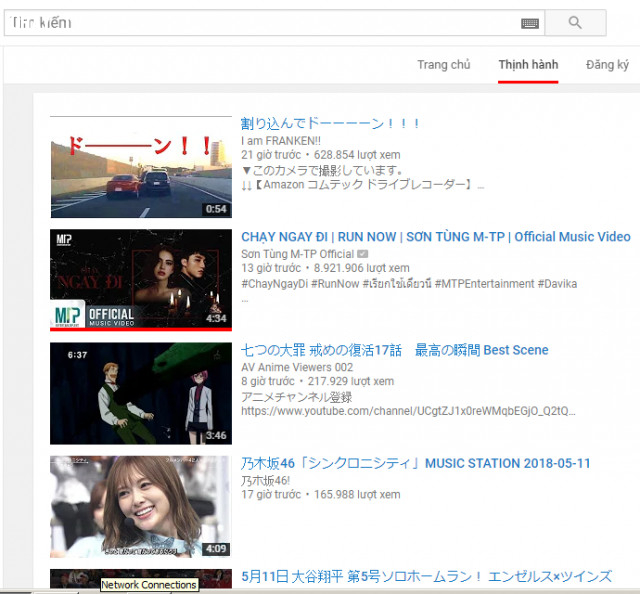The image size is (640, 594).
Task: Go to the Đăng ký tab
Action: [x=607, y=65]
